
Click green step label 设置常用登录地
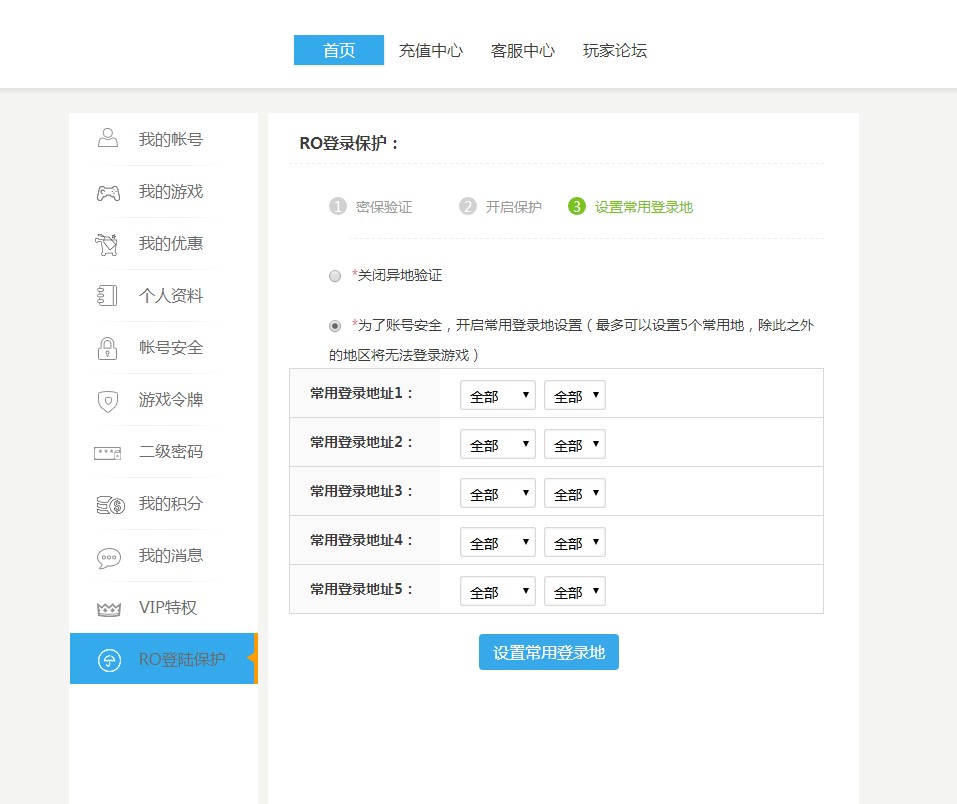(x=644, y=207)
